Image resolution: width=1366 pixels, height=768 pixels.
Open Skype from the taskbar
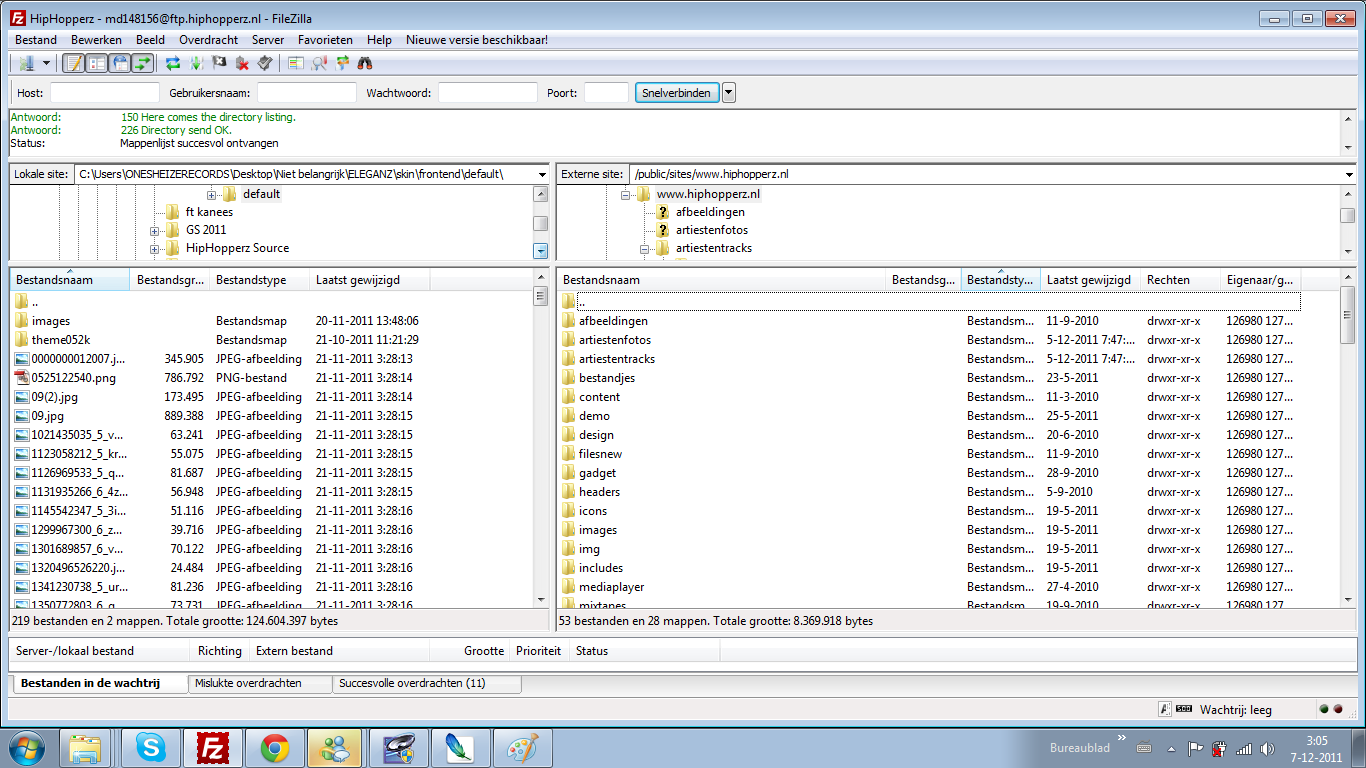(x=151, y=748)
